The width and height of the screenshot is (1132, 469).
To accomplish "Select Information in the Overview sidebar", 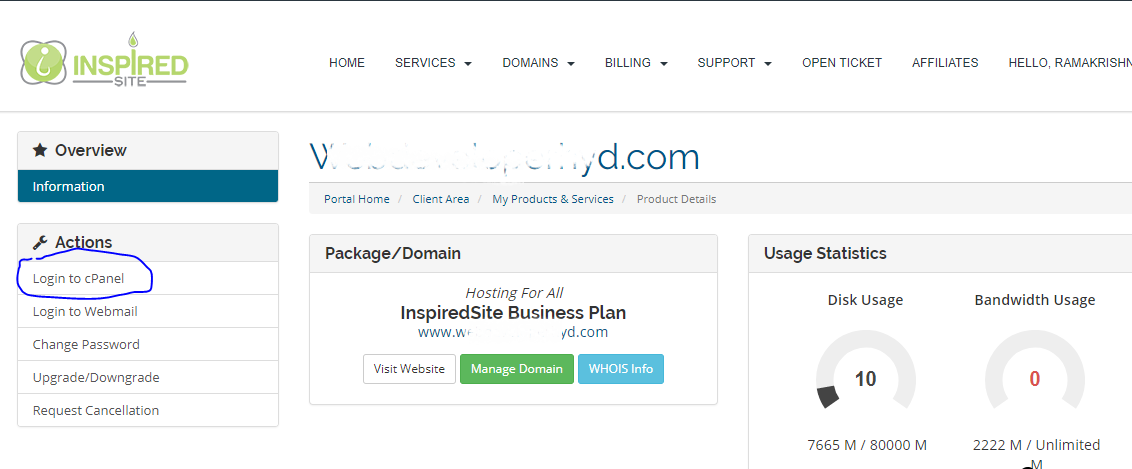I will pyautogui.click(x=148, y=186).
